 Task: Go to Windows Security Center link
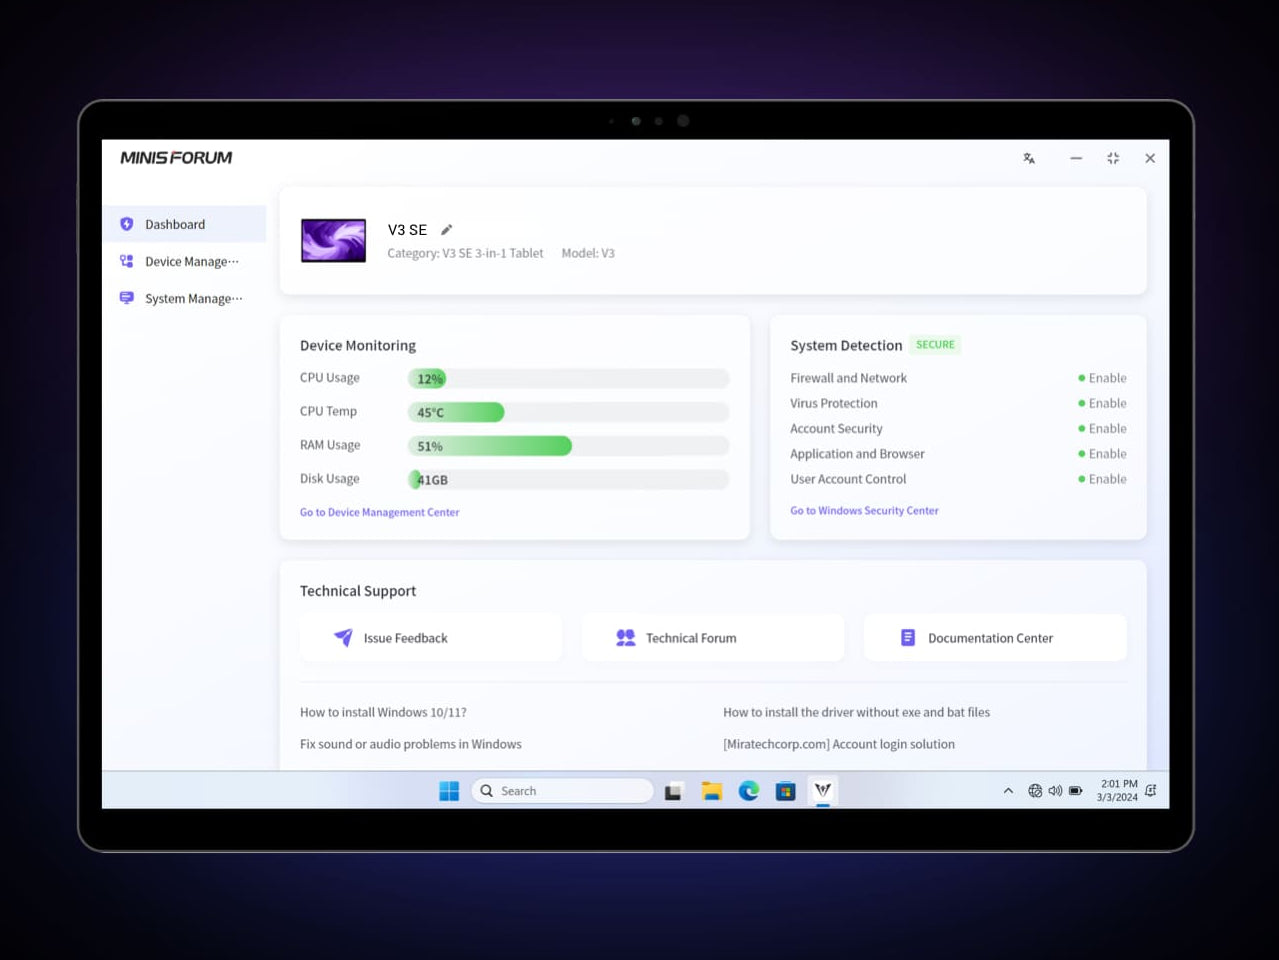[864, 511]
